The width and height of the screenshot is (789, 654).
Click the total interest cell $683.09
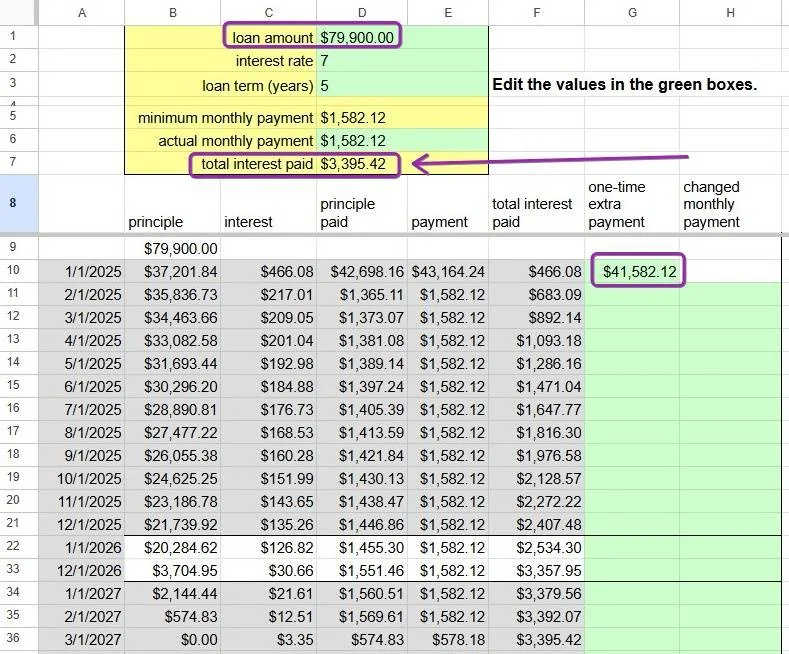tap(536, 294)
